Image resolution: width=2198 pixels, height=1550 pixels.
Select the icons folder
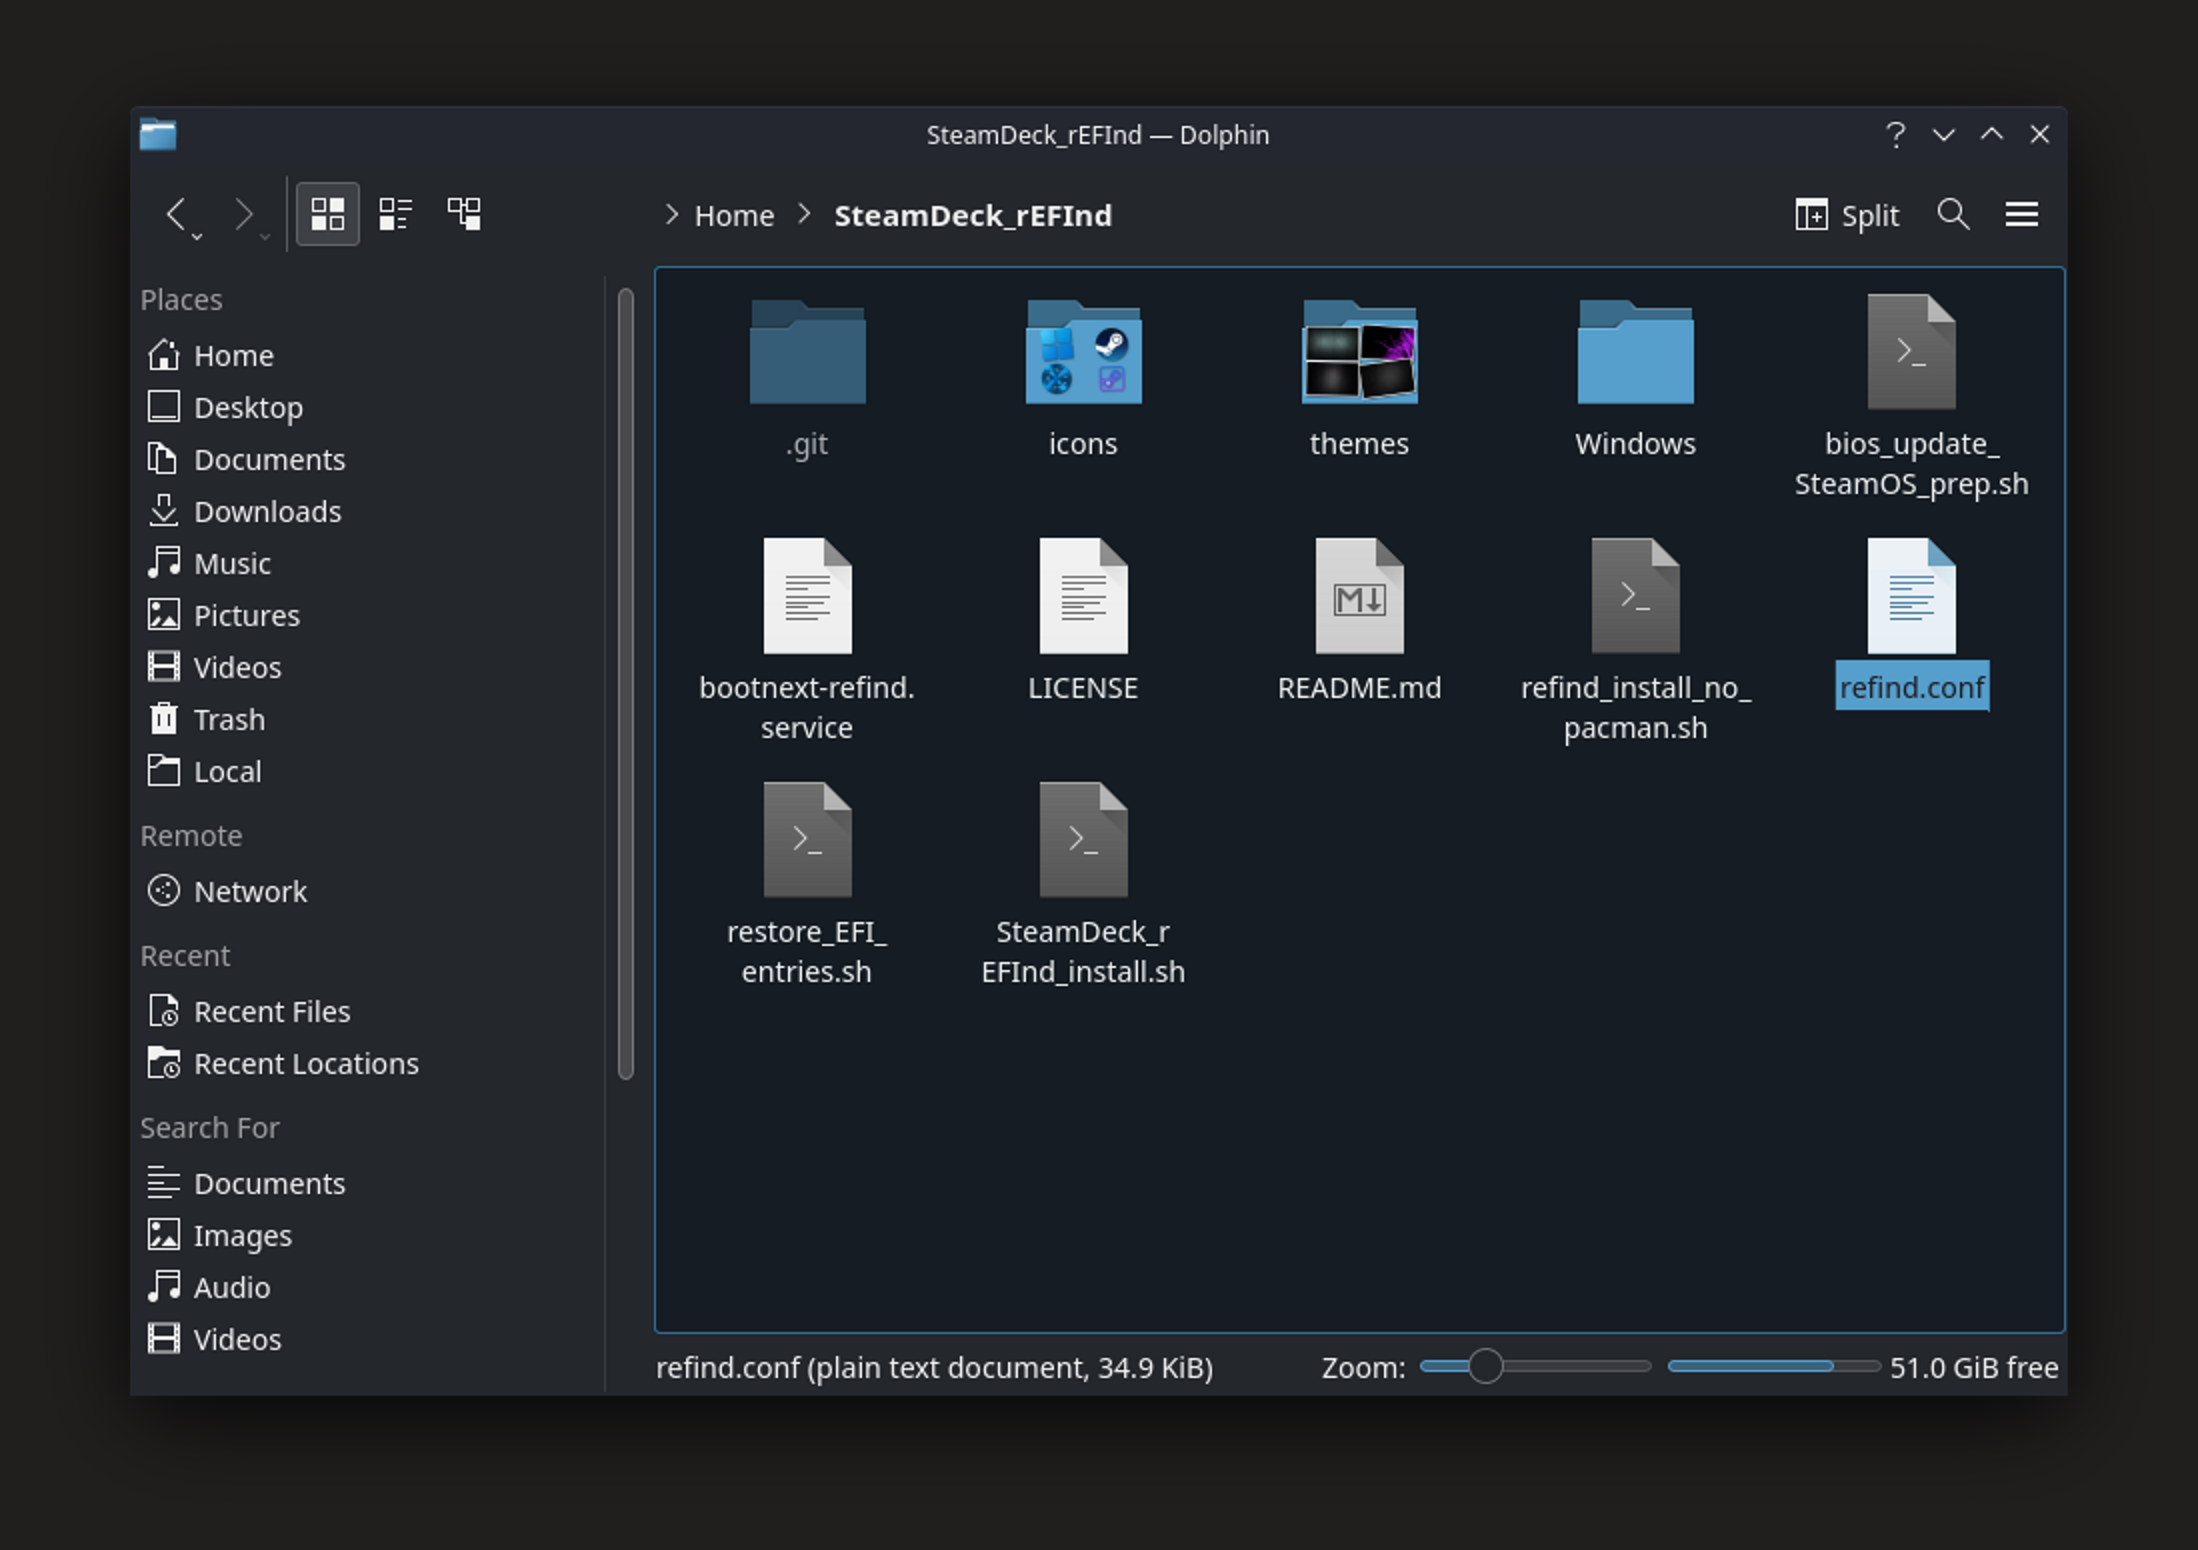click(1083, 353)
